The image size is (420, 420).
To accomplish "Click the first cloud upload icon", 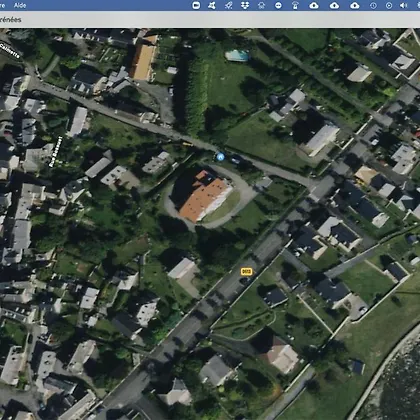I will 314,5.
